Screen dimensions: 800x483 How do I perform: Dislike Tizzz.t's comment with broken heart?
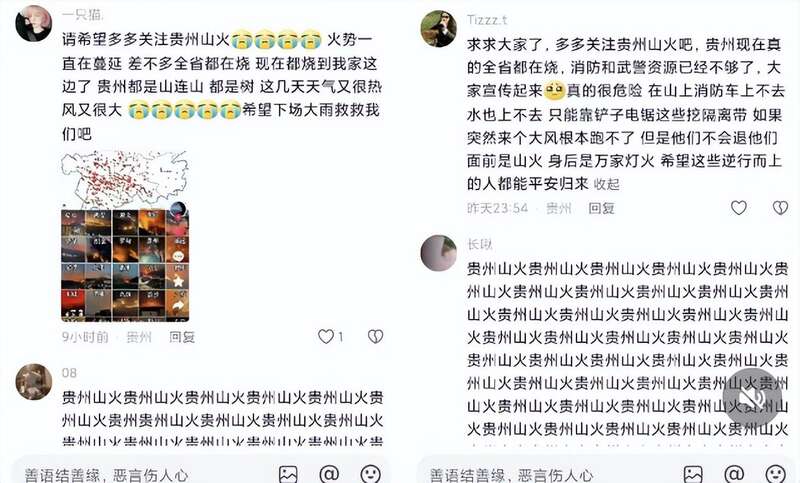[781, 208]
